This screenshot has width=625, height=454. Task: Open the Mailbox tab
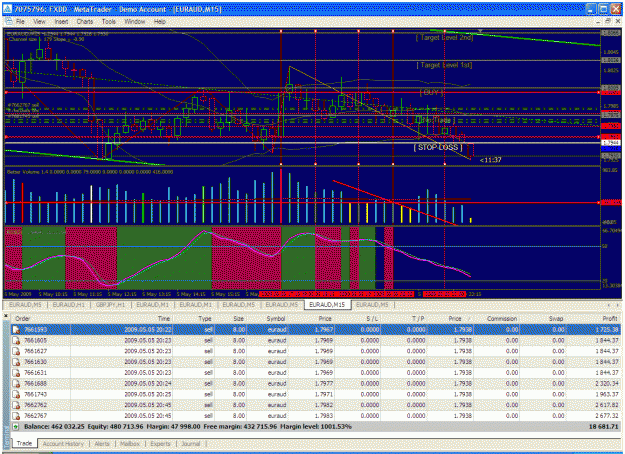pos(130,444)
